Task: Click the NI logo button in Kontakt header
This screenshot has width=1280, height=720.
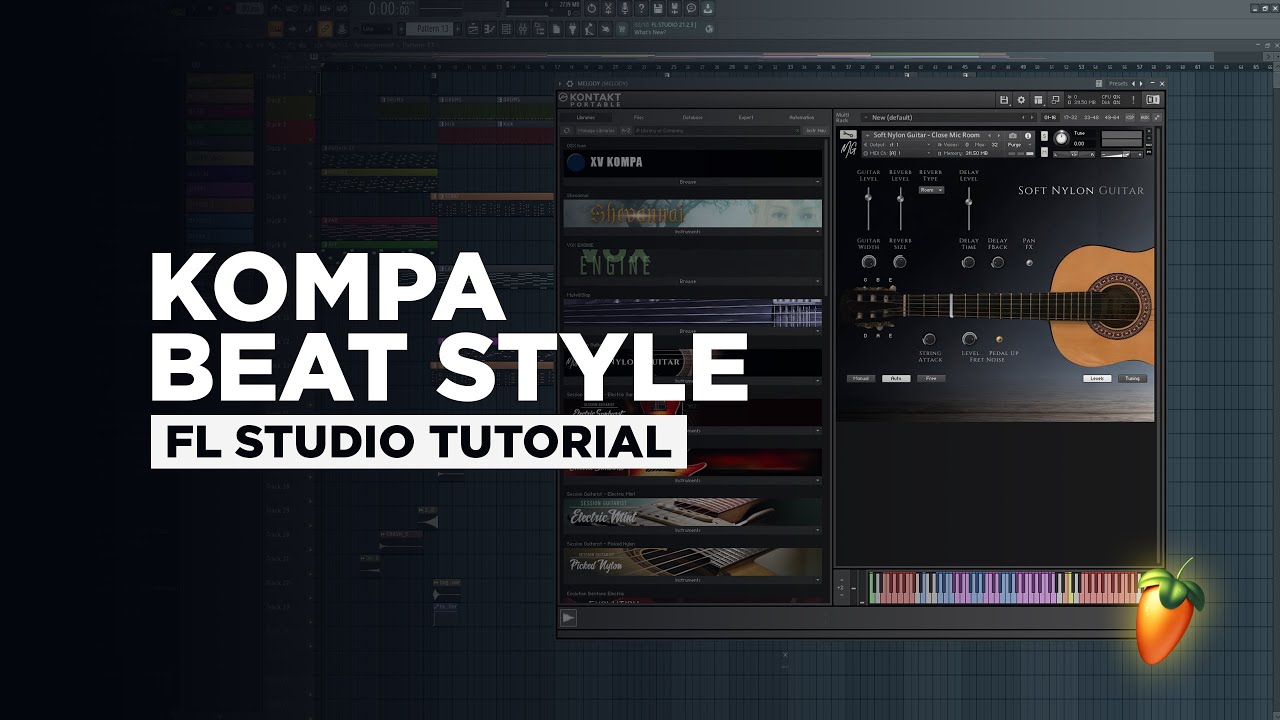Action: pyautogui.click(x=1153, y=100)
